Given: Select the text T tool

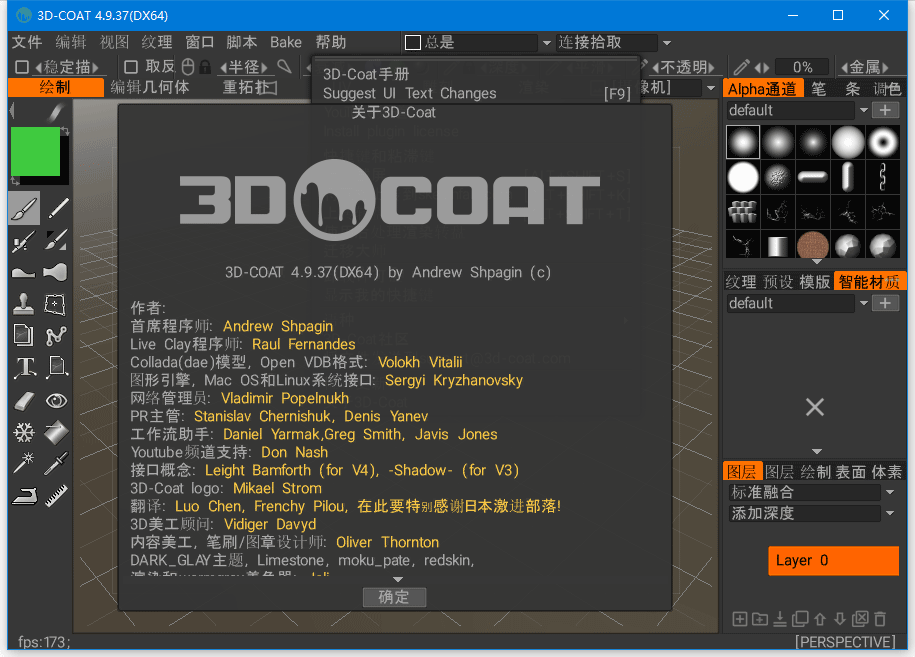Looking at the screenshot, I should [24, 368].
